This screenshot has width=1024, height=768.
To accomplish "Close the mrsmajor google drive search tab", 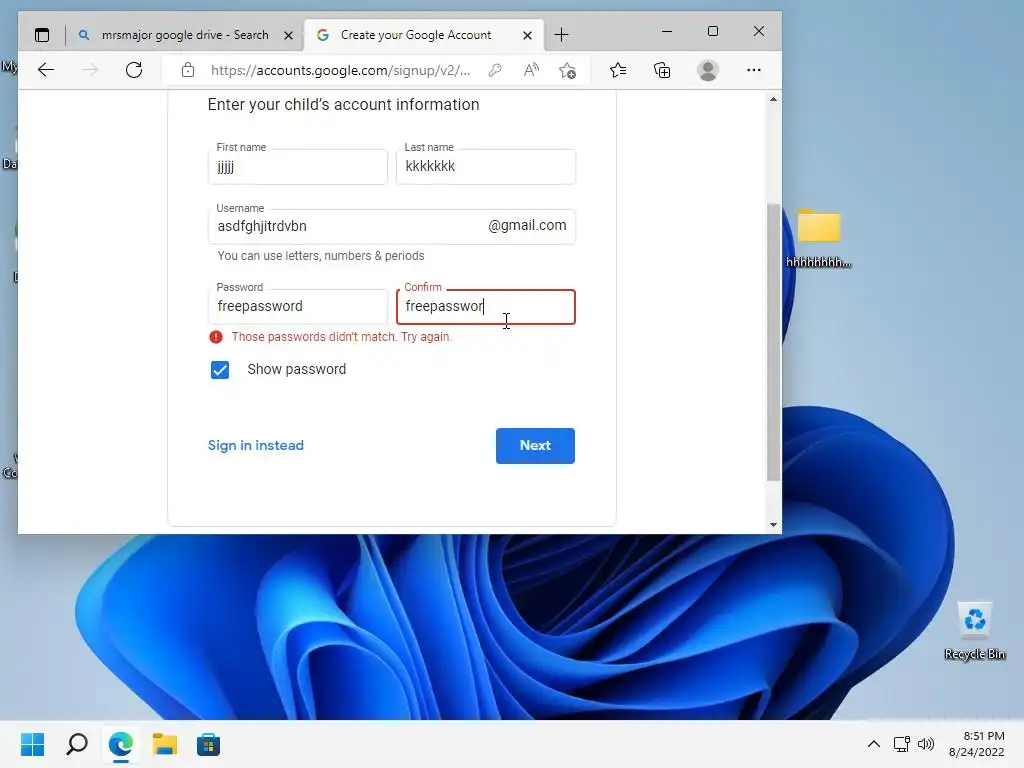I will 288,35.
